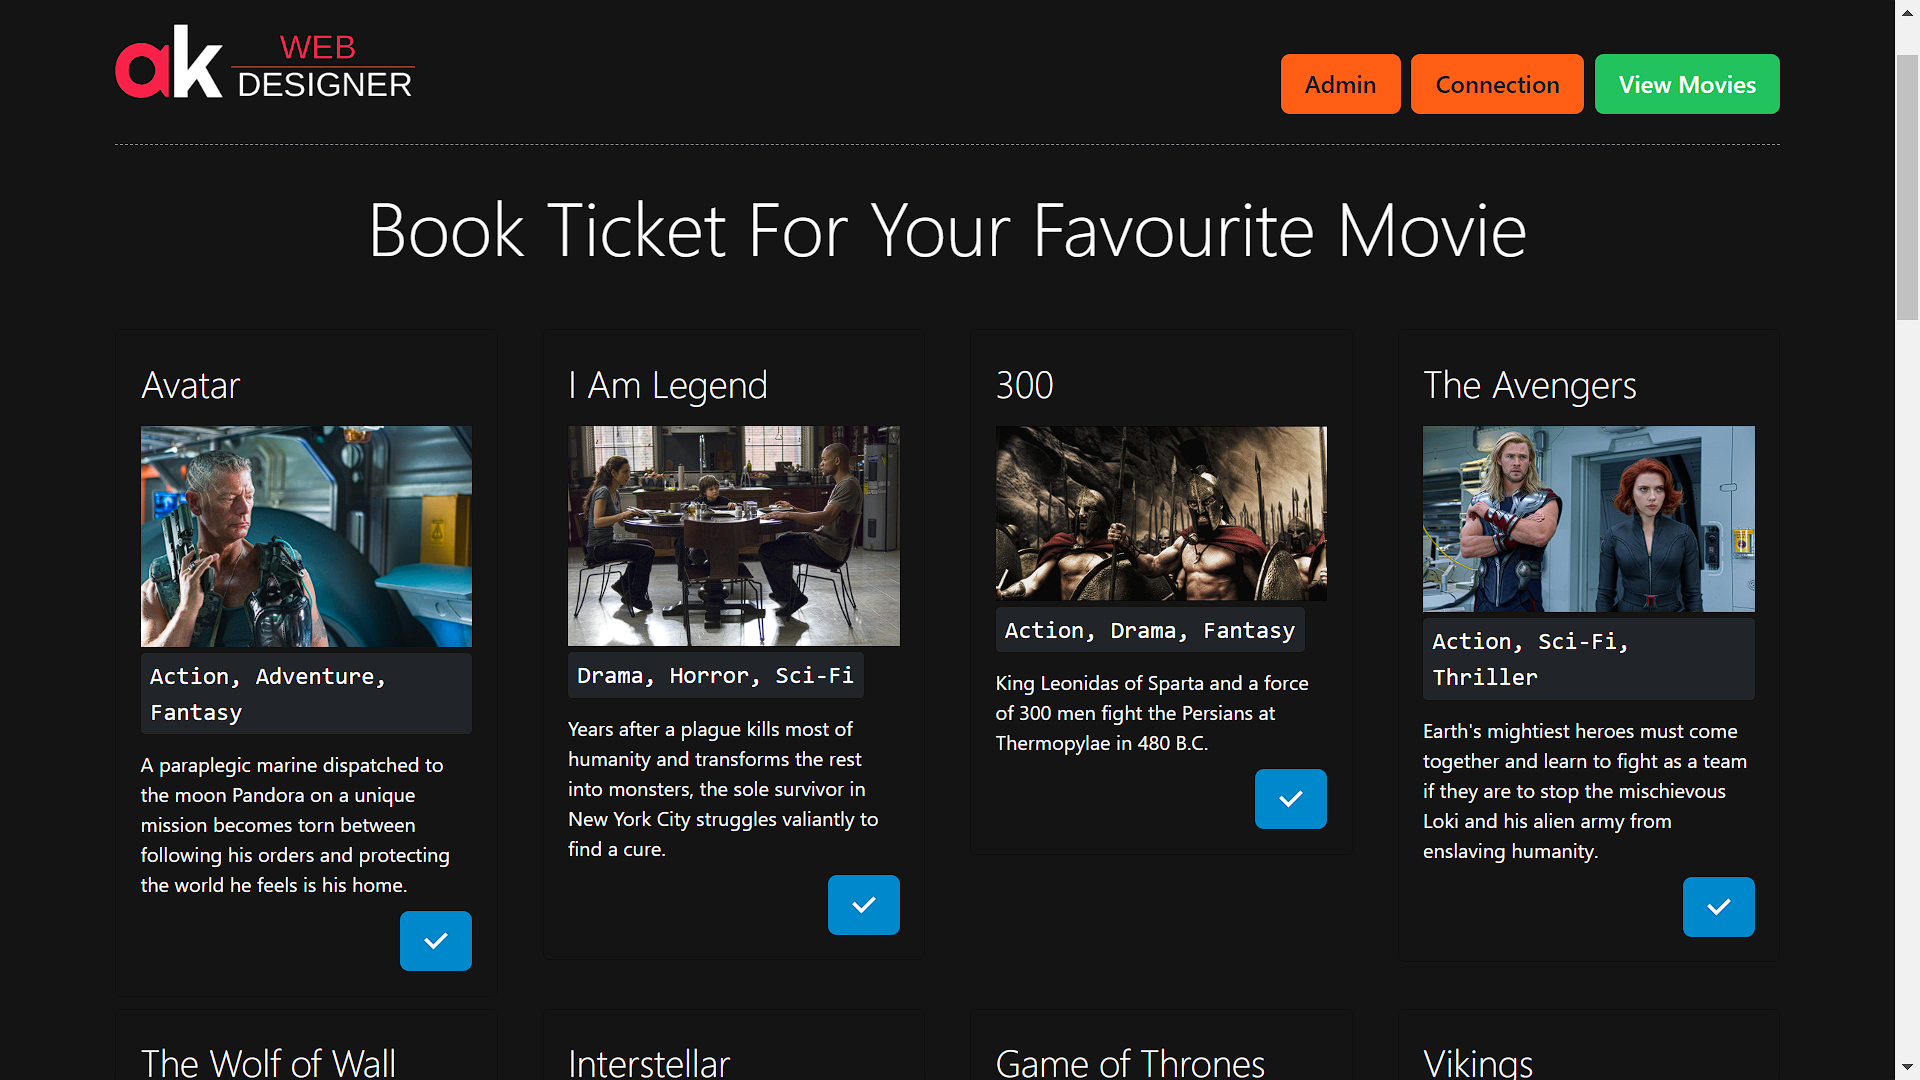Screen dimensions: 1920x1080
Task: Click the Interstellar movie title
Action: point(649,1062)
